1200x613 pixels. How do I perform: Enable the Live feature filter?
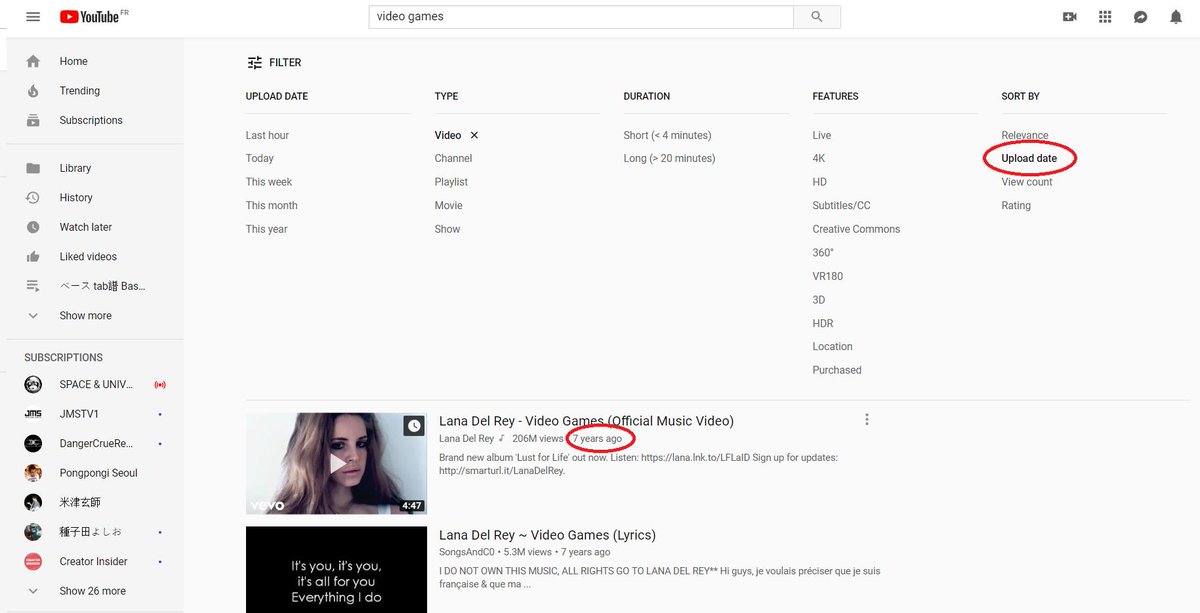point(821,135)
